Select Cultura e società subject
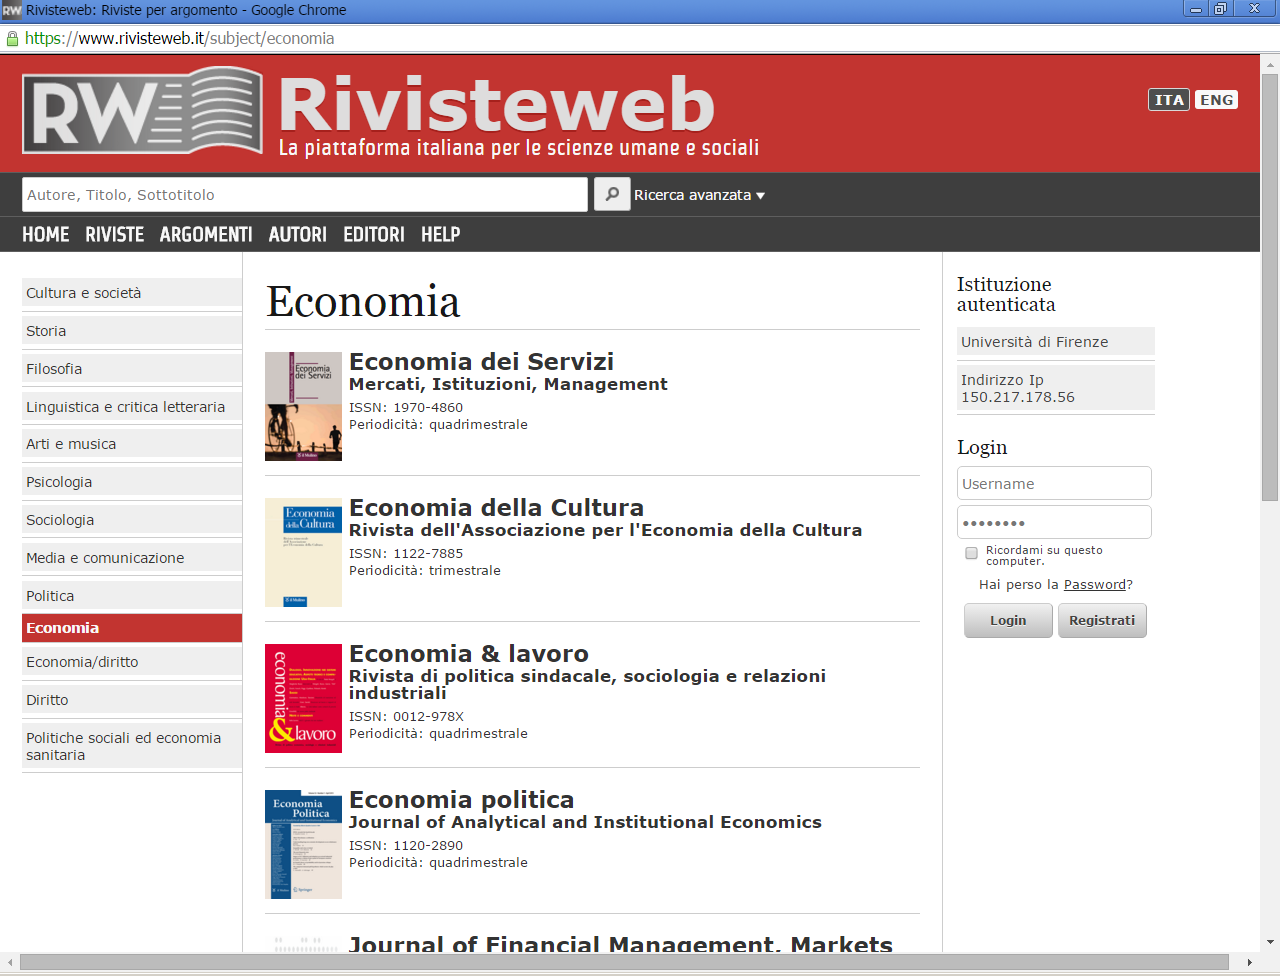The width and height of the screenshot is (1280, 976). (132, 293)
